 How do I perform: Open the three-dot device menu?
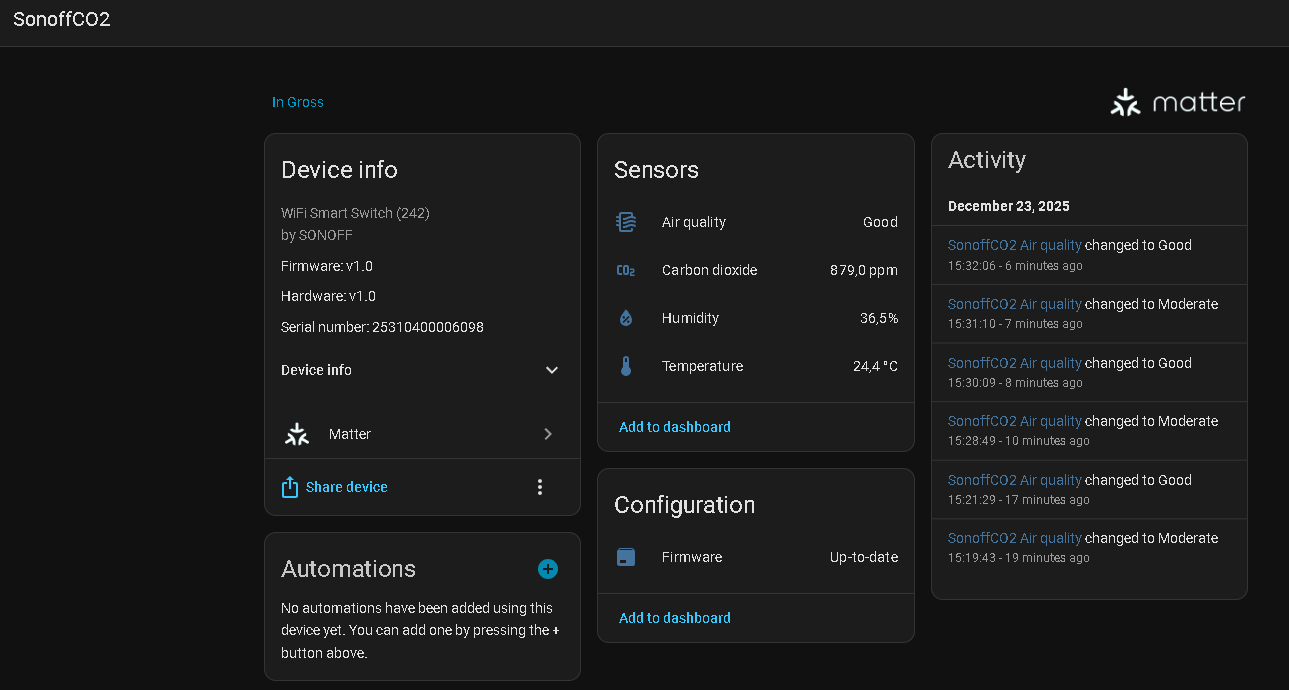click(x=540, y=487)
